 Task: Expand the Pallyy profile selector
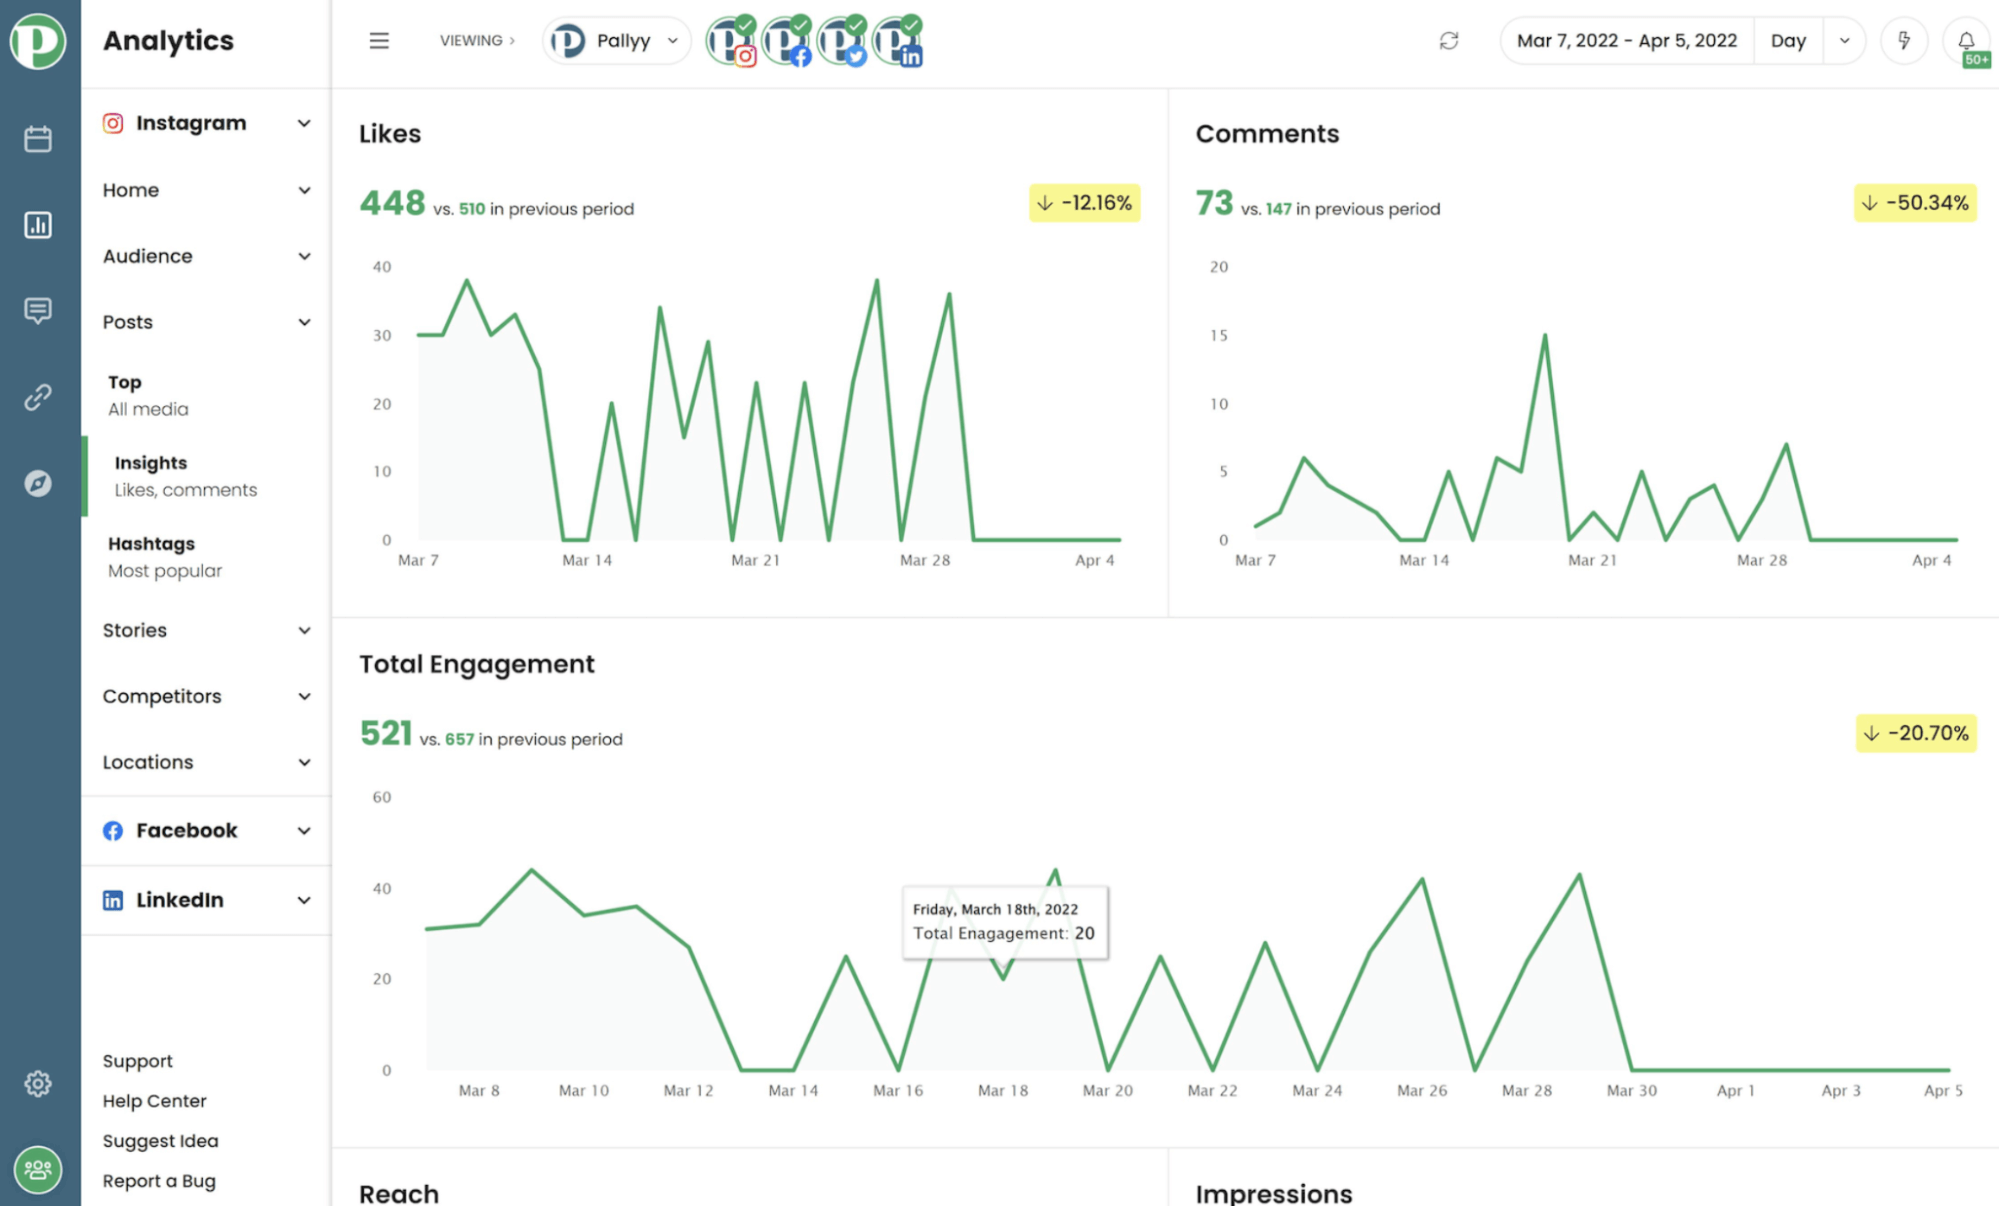click(x=617, y=40)
